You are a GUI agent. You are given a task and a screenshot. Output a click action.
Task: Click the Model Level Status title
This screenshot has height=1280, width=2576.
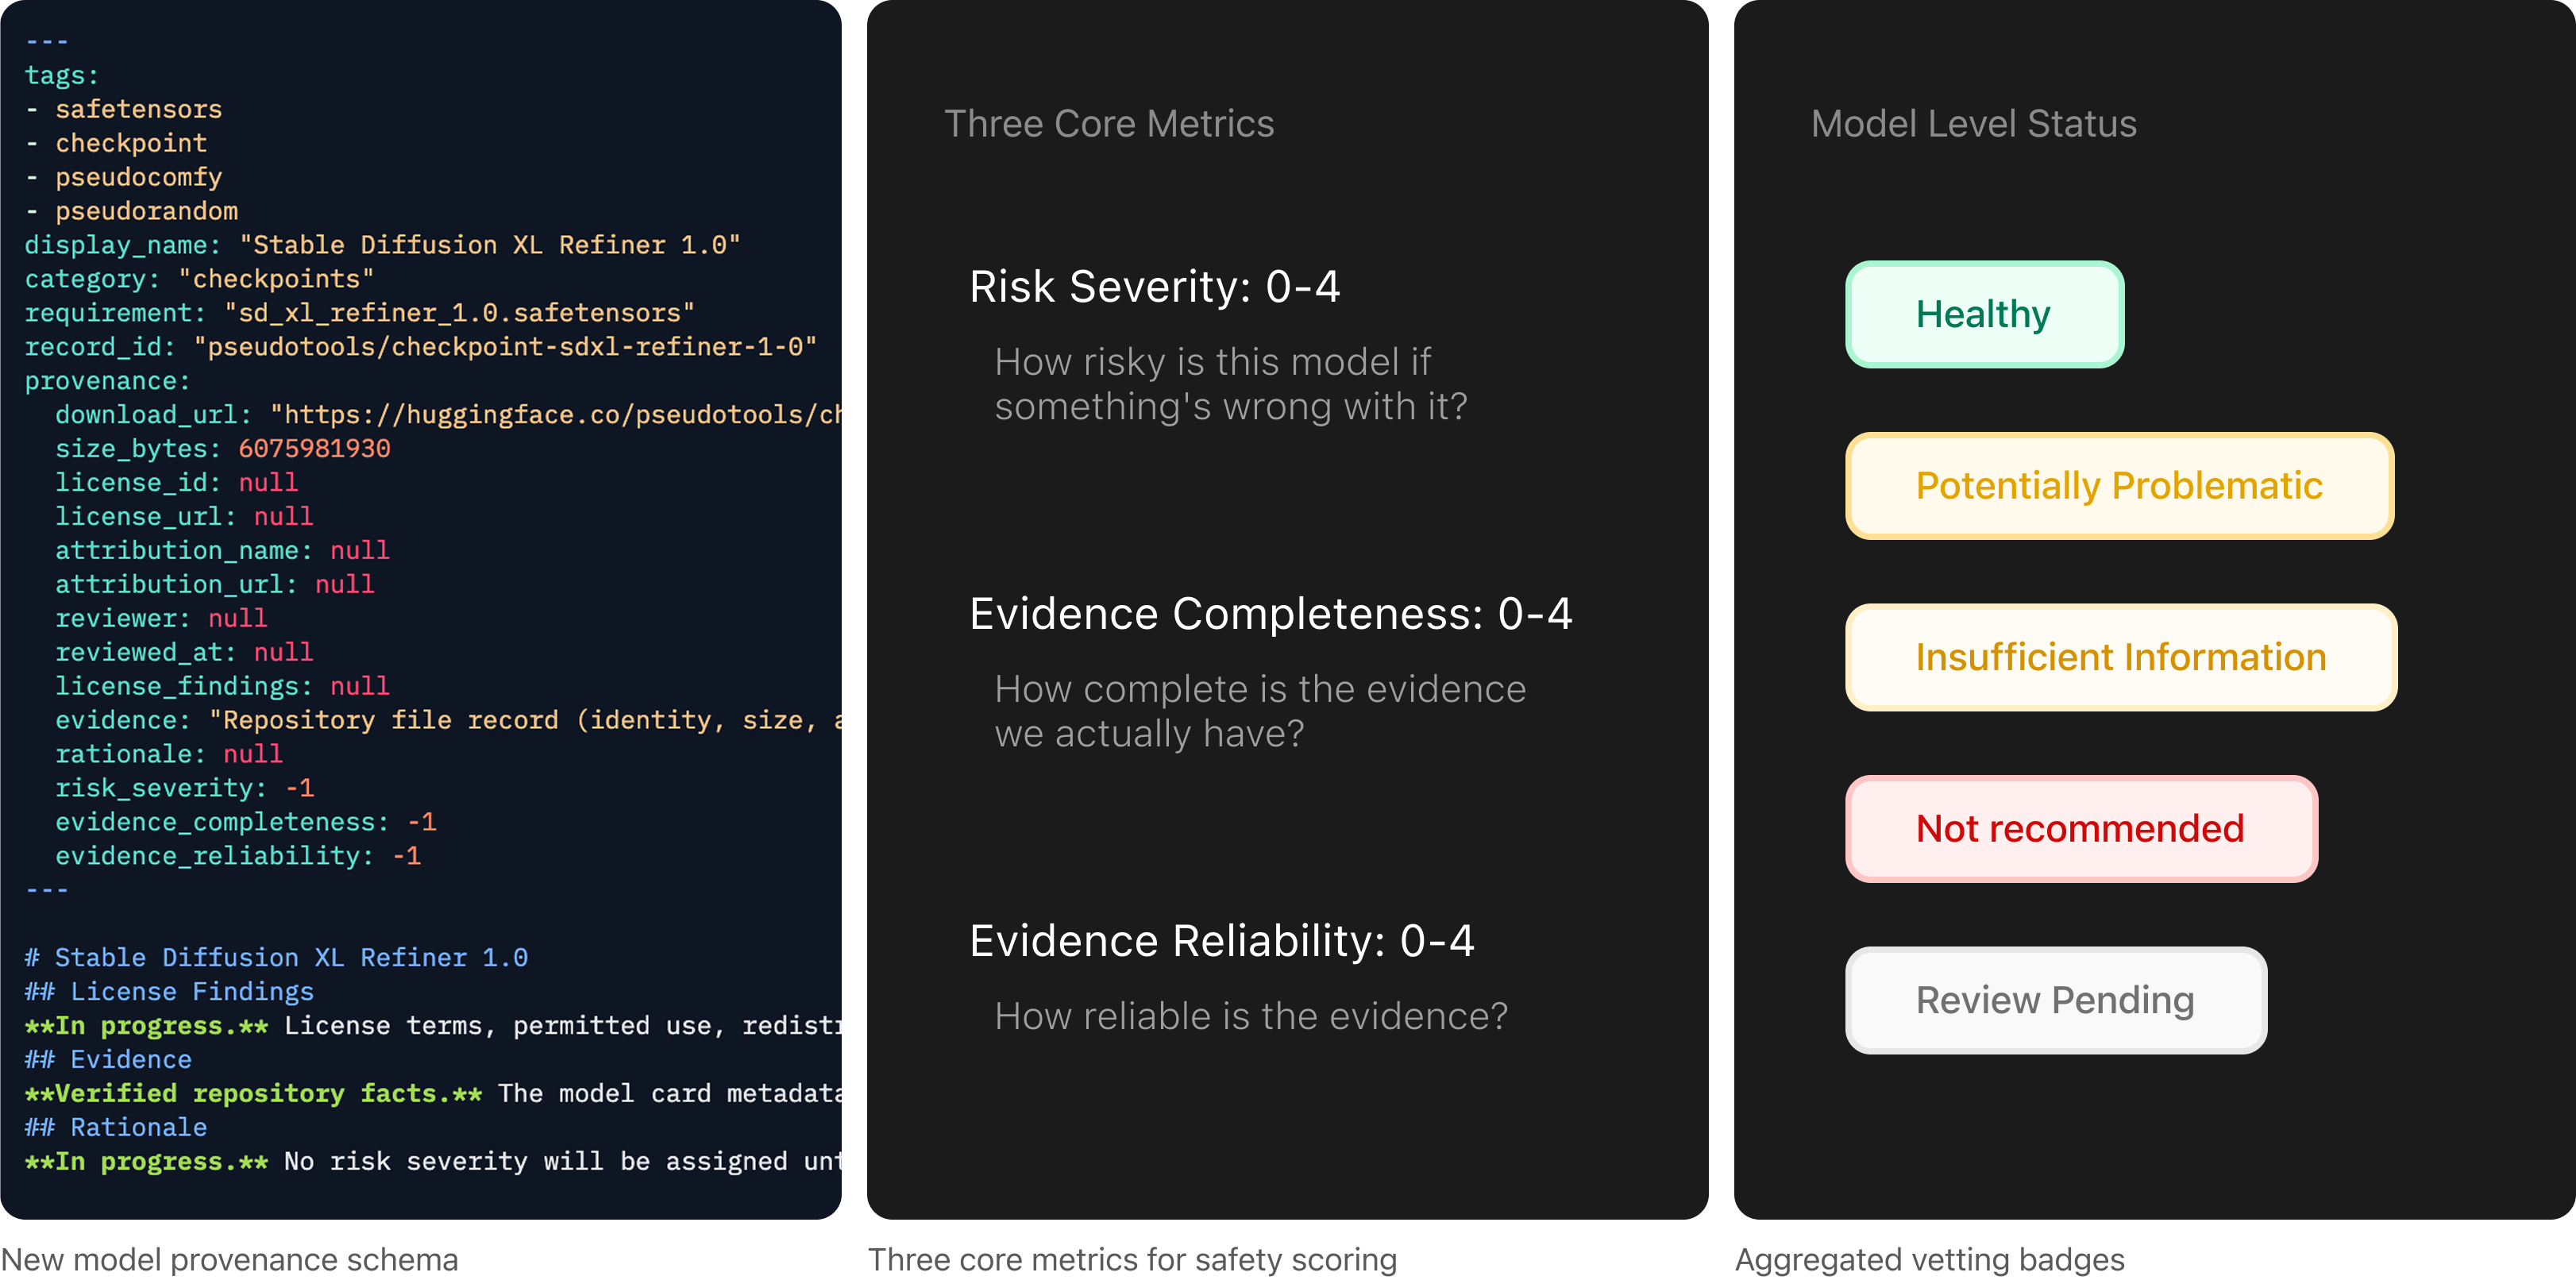1974,124
